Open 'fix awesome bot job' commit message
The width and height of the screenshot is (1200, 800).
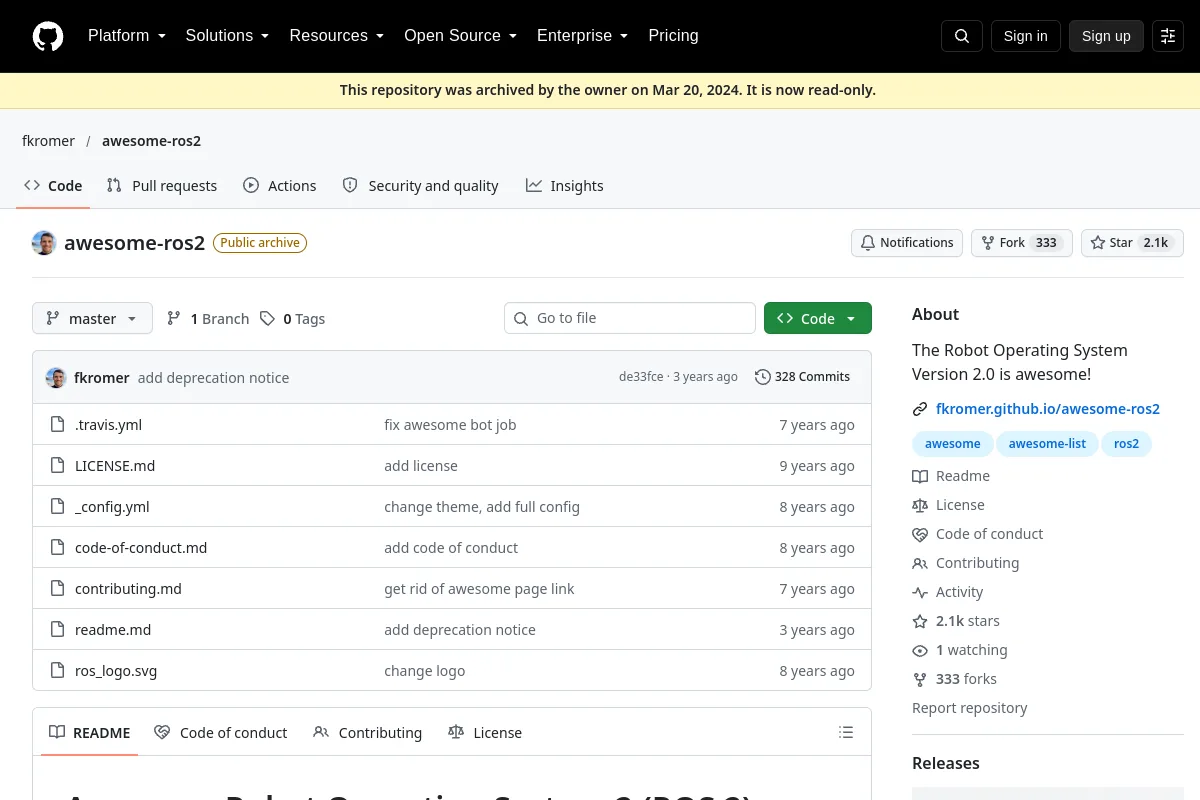coord(450,425)
